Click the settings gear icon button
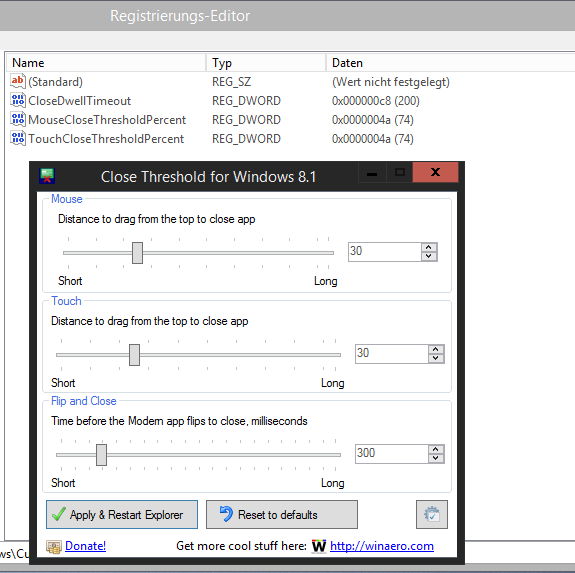This screenshot has width=575, height=573. tap(432, 514)
